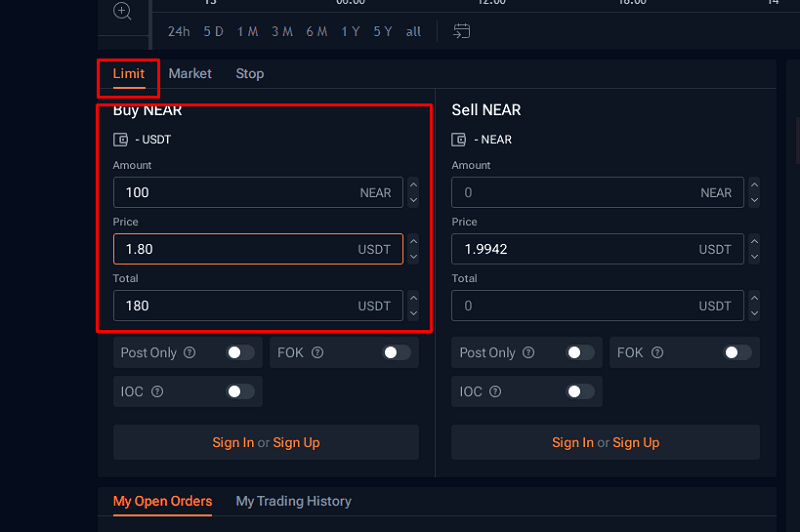
Task: Enable FOK toggle in Sell panel
Action: pos(738,352)
